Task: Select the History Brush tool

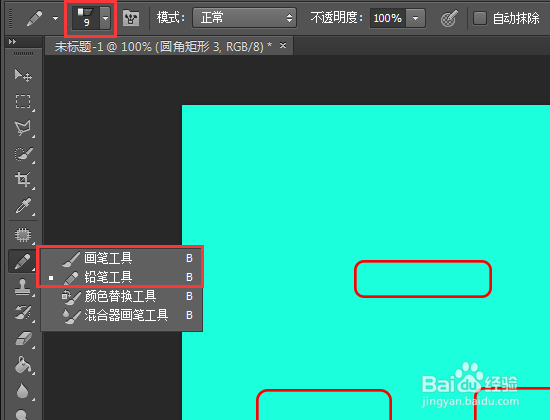Action: (23, 313)
